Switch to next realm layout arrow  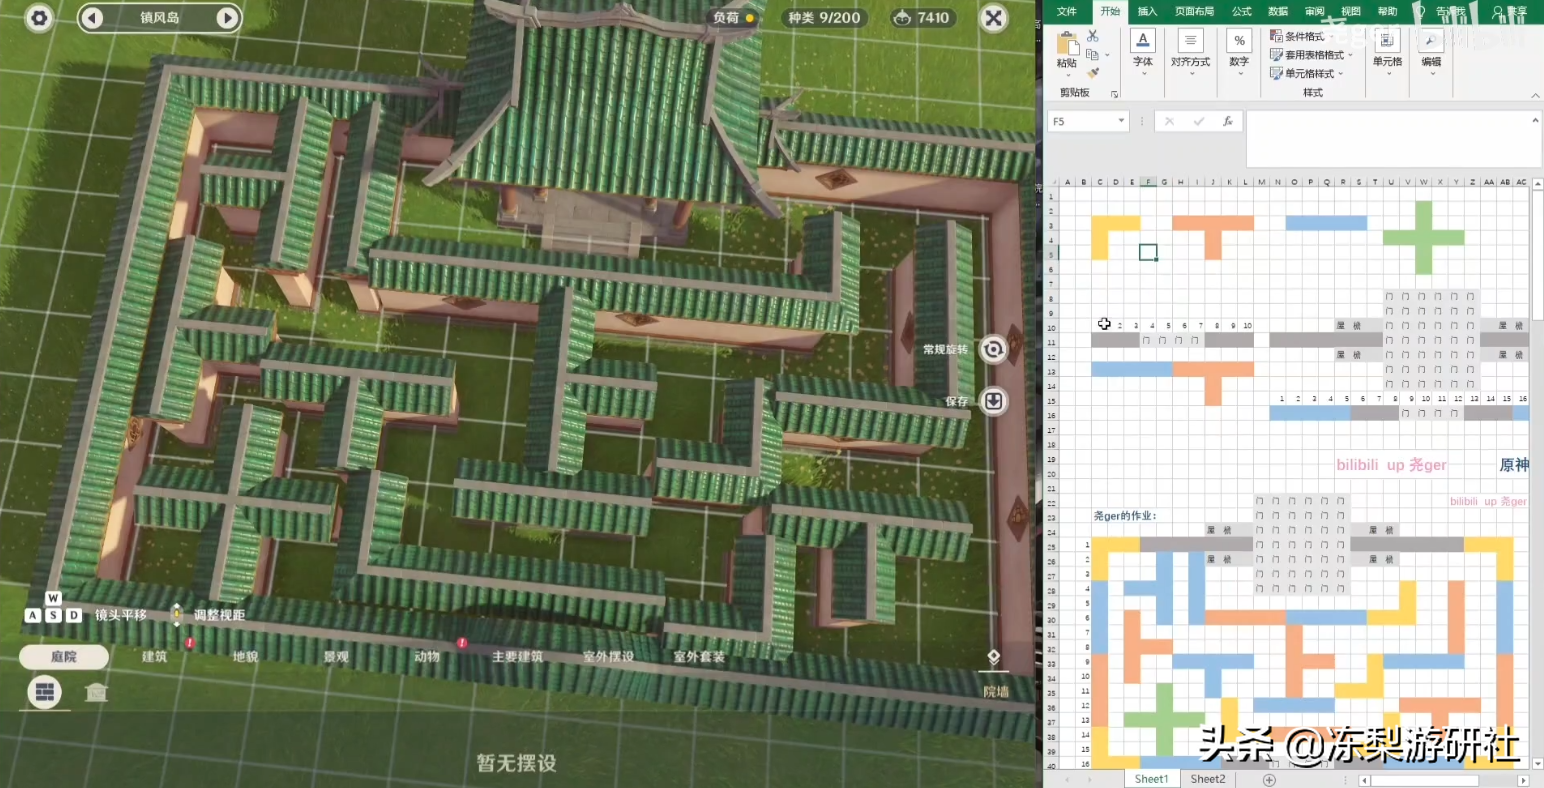(x=227, y=18)
